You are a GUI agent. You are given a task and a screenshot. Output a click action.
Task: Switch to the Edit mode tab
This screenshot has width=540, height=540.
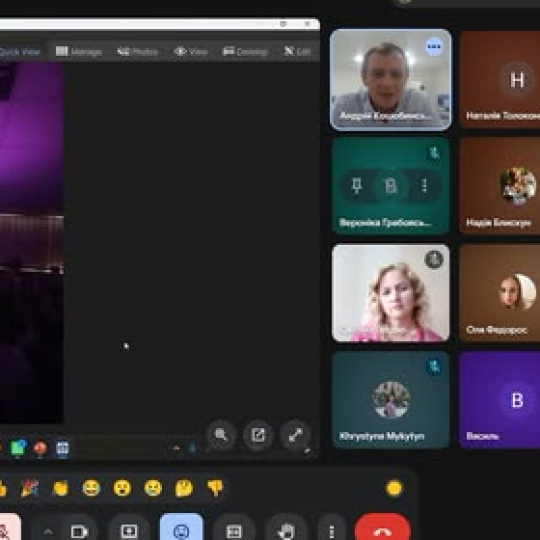click(x=298, y=52)
